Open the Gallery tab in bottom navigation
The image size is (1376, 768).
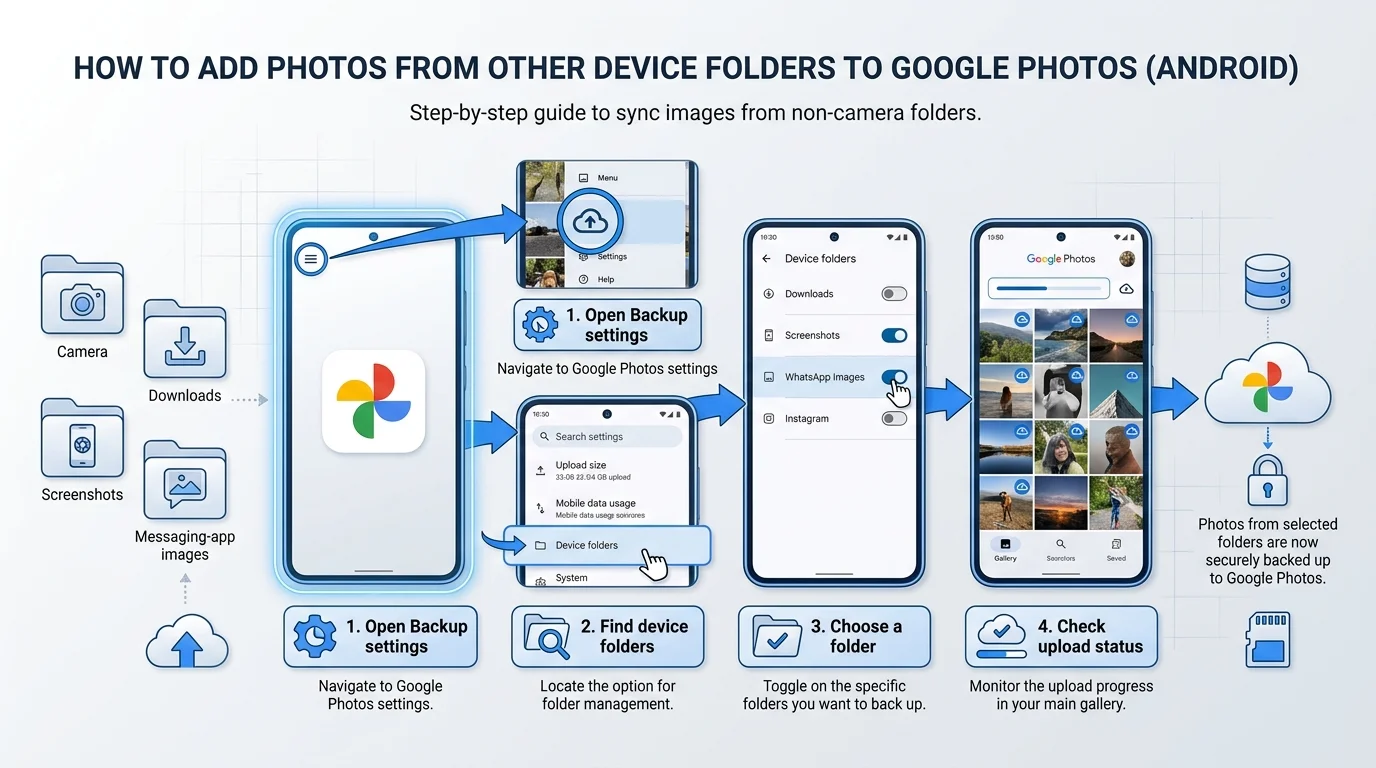coord(1005,550)
